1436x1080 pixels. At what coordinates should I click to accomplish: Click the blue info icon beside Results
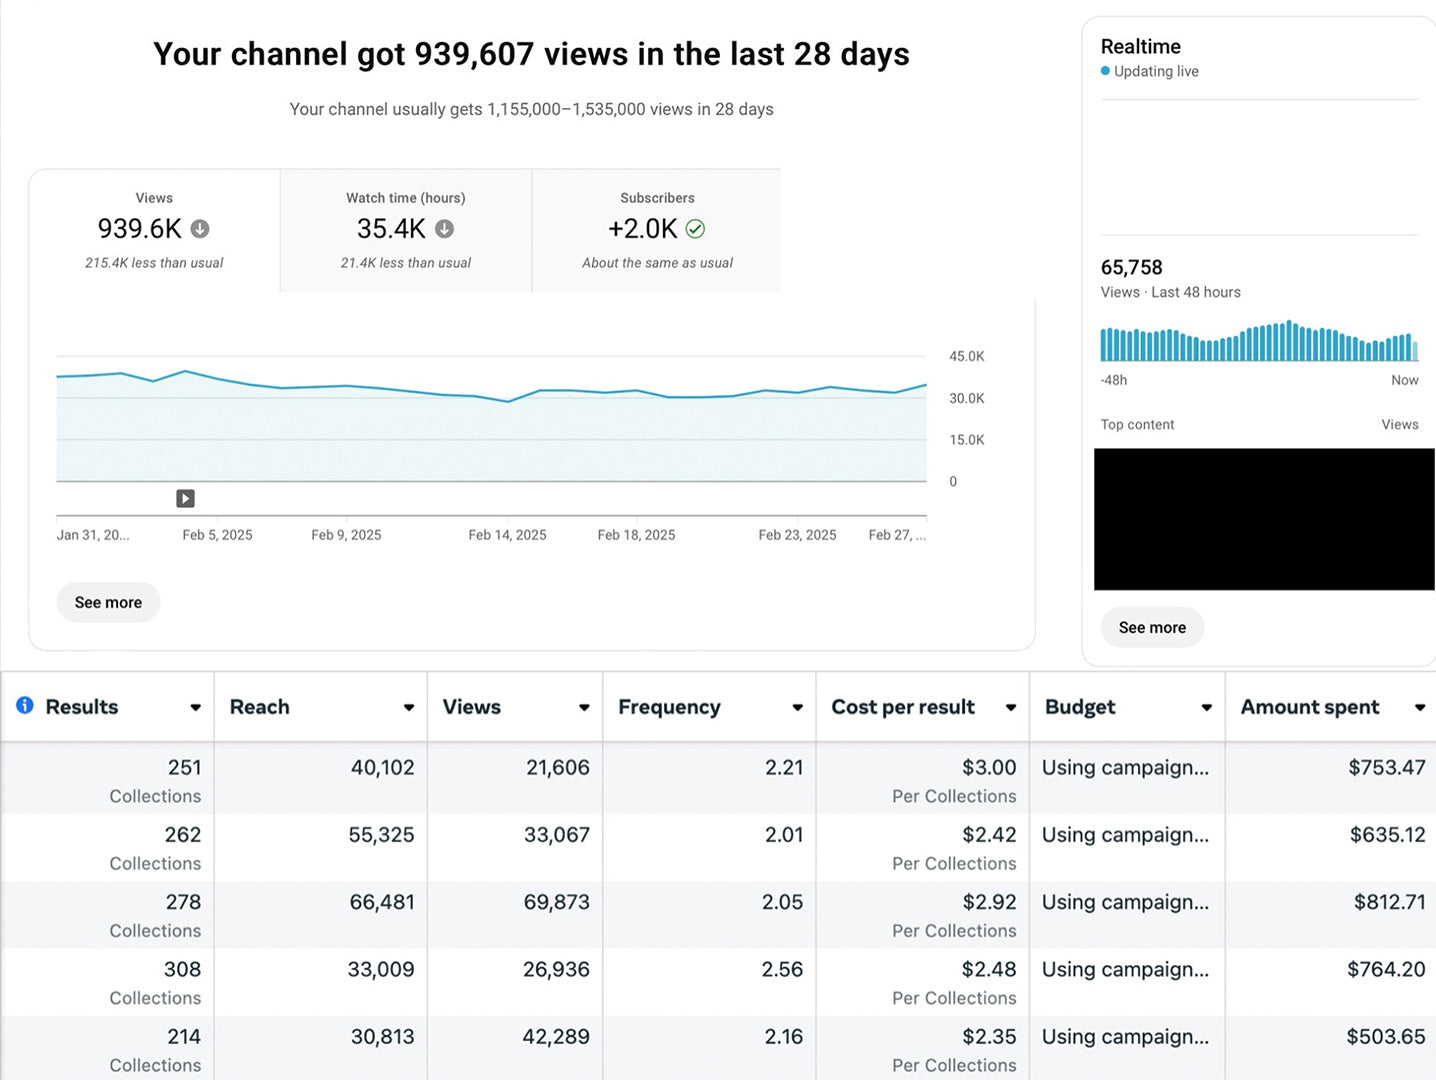(25, 705)
